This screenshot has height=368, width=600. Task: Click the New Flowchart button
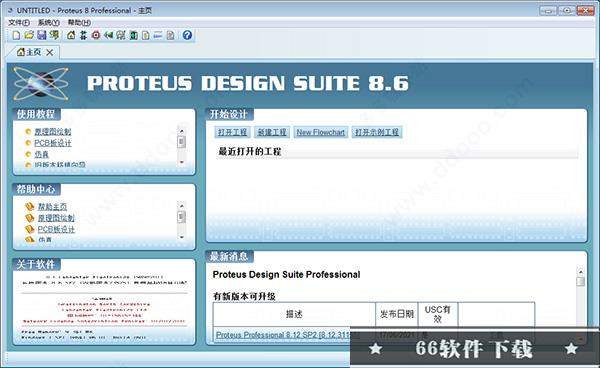321,132
